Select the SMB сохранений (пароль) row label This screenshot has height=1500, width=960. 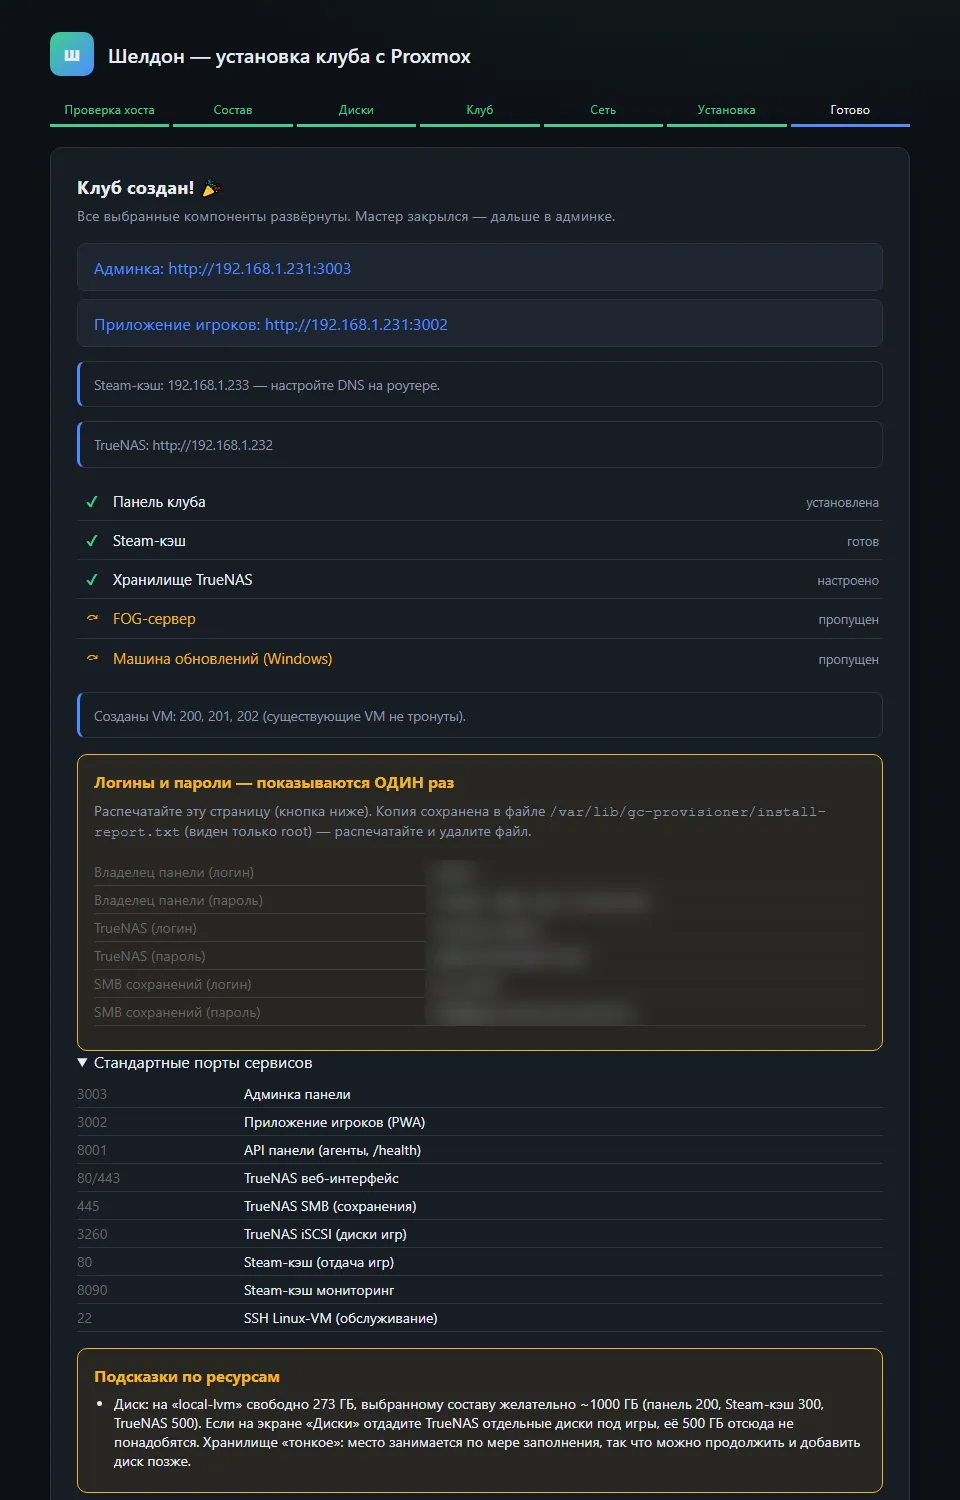tap(177, 1013)
